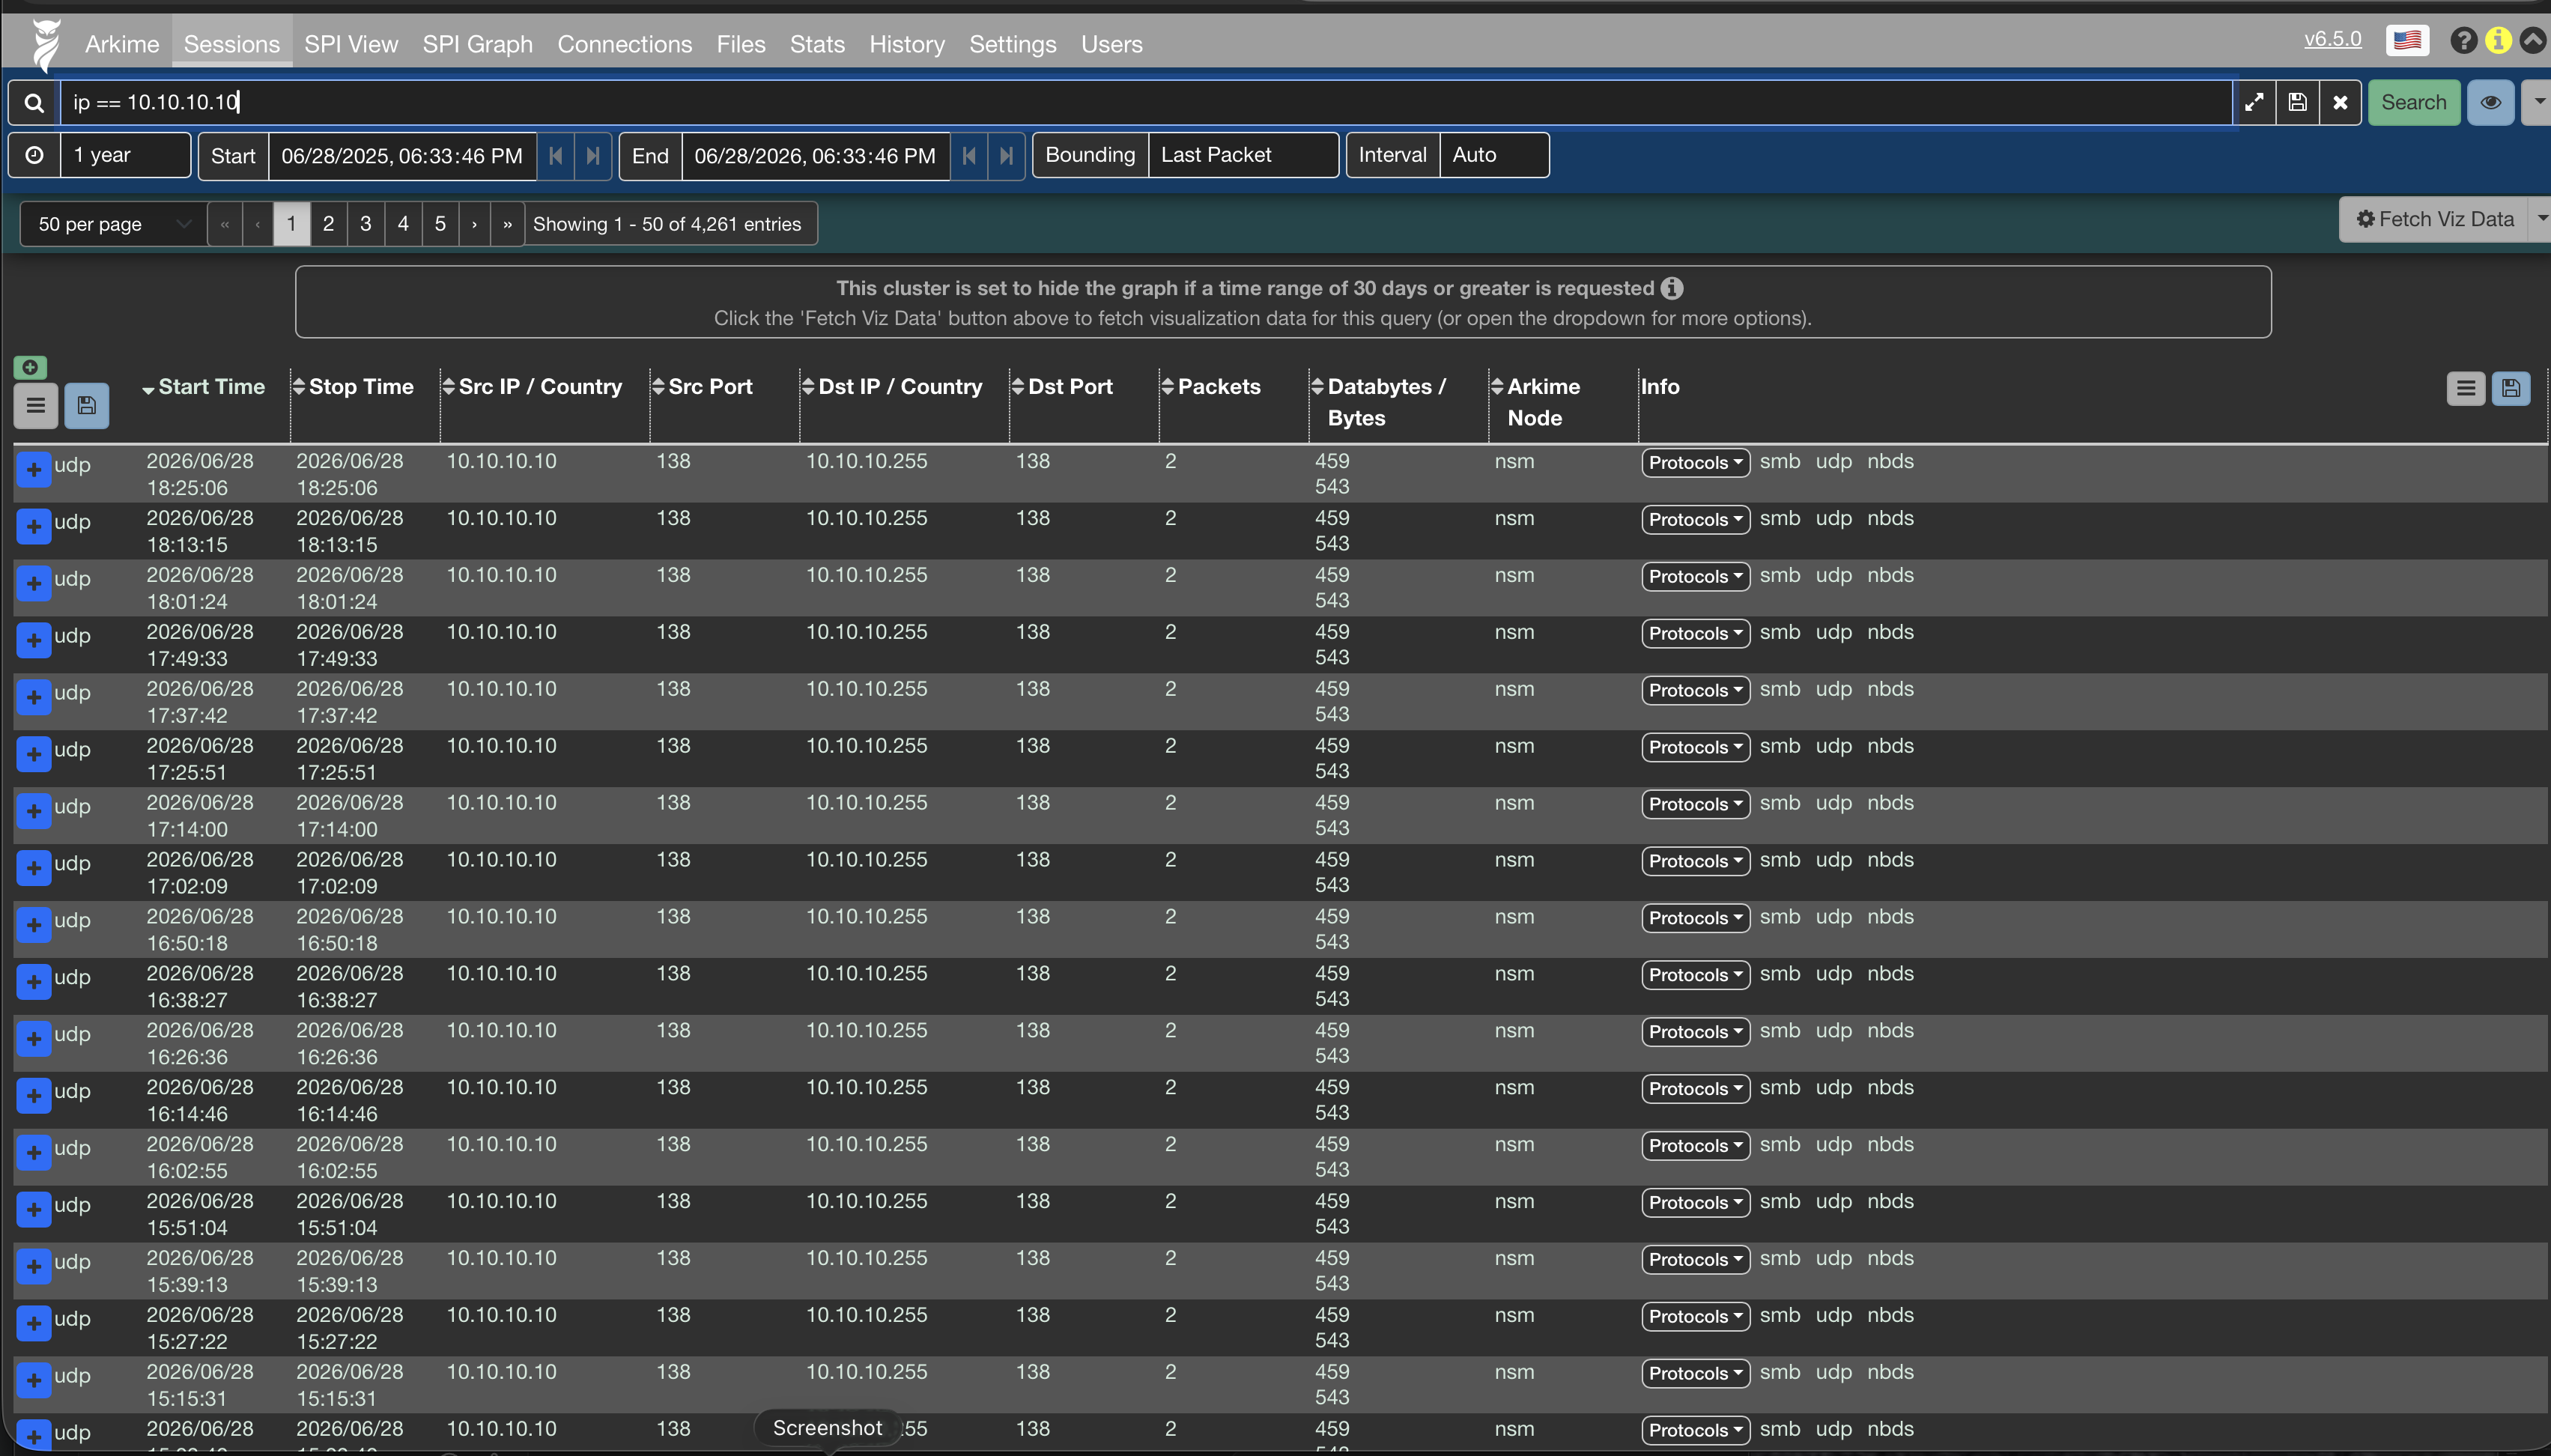This screenshot has width=2551, height=1456.
Task: Open the yellow info icon
Action: coord(2498,40)
